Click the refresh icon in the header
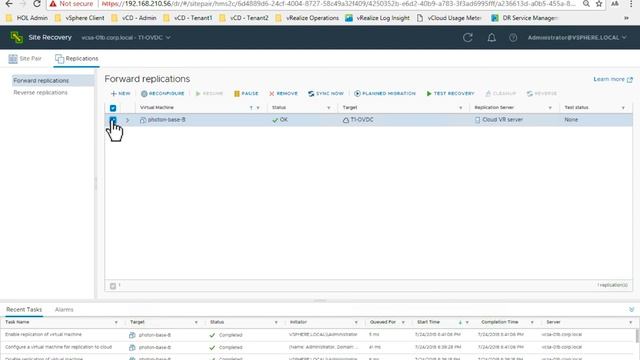Image resolution: width=640 pixels, height=360 pixels. 468,38
